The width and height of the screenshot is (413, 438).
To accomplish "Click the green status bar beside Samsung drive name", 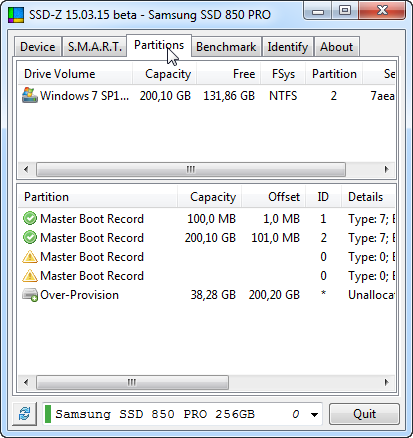I will (x=48, y=414).
